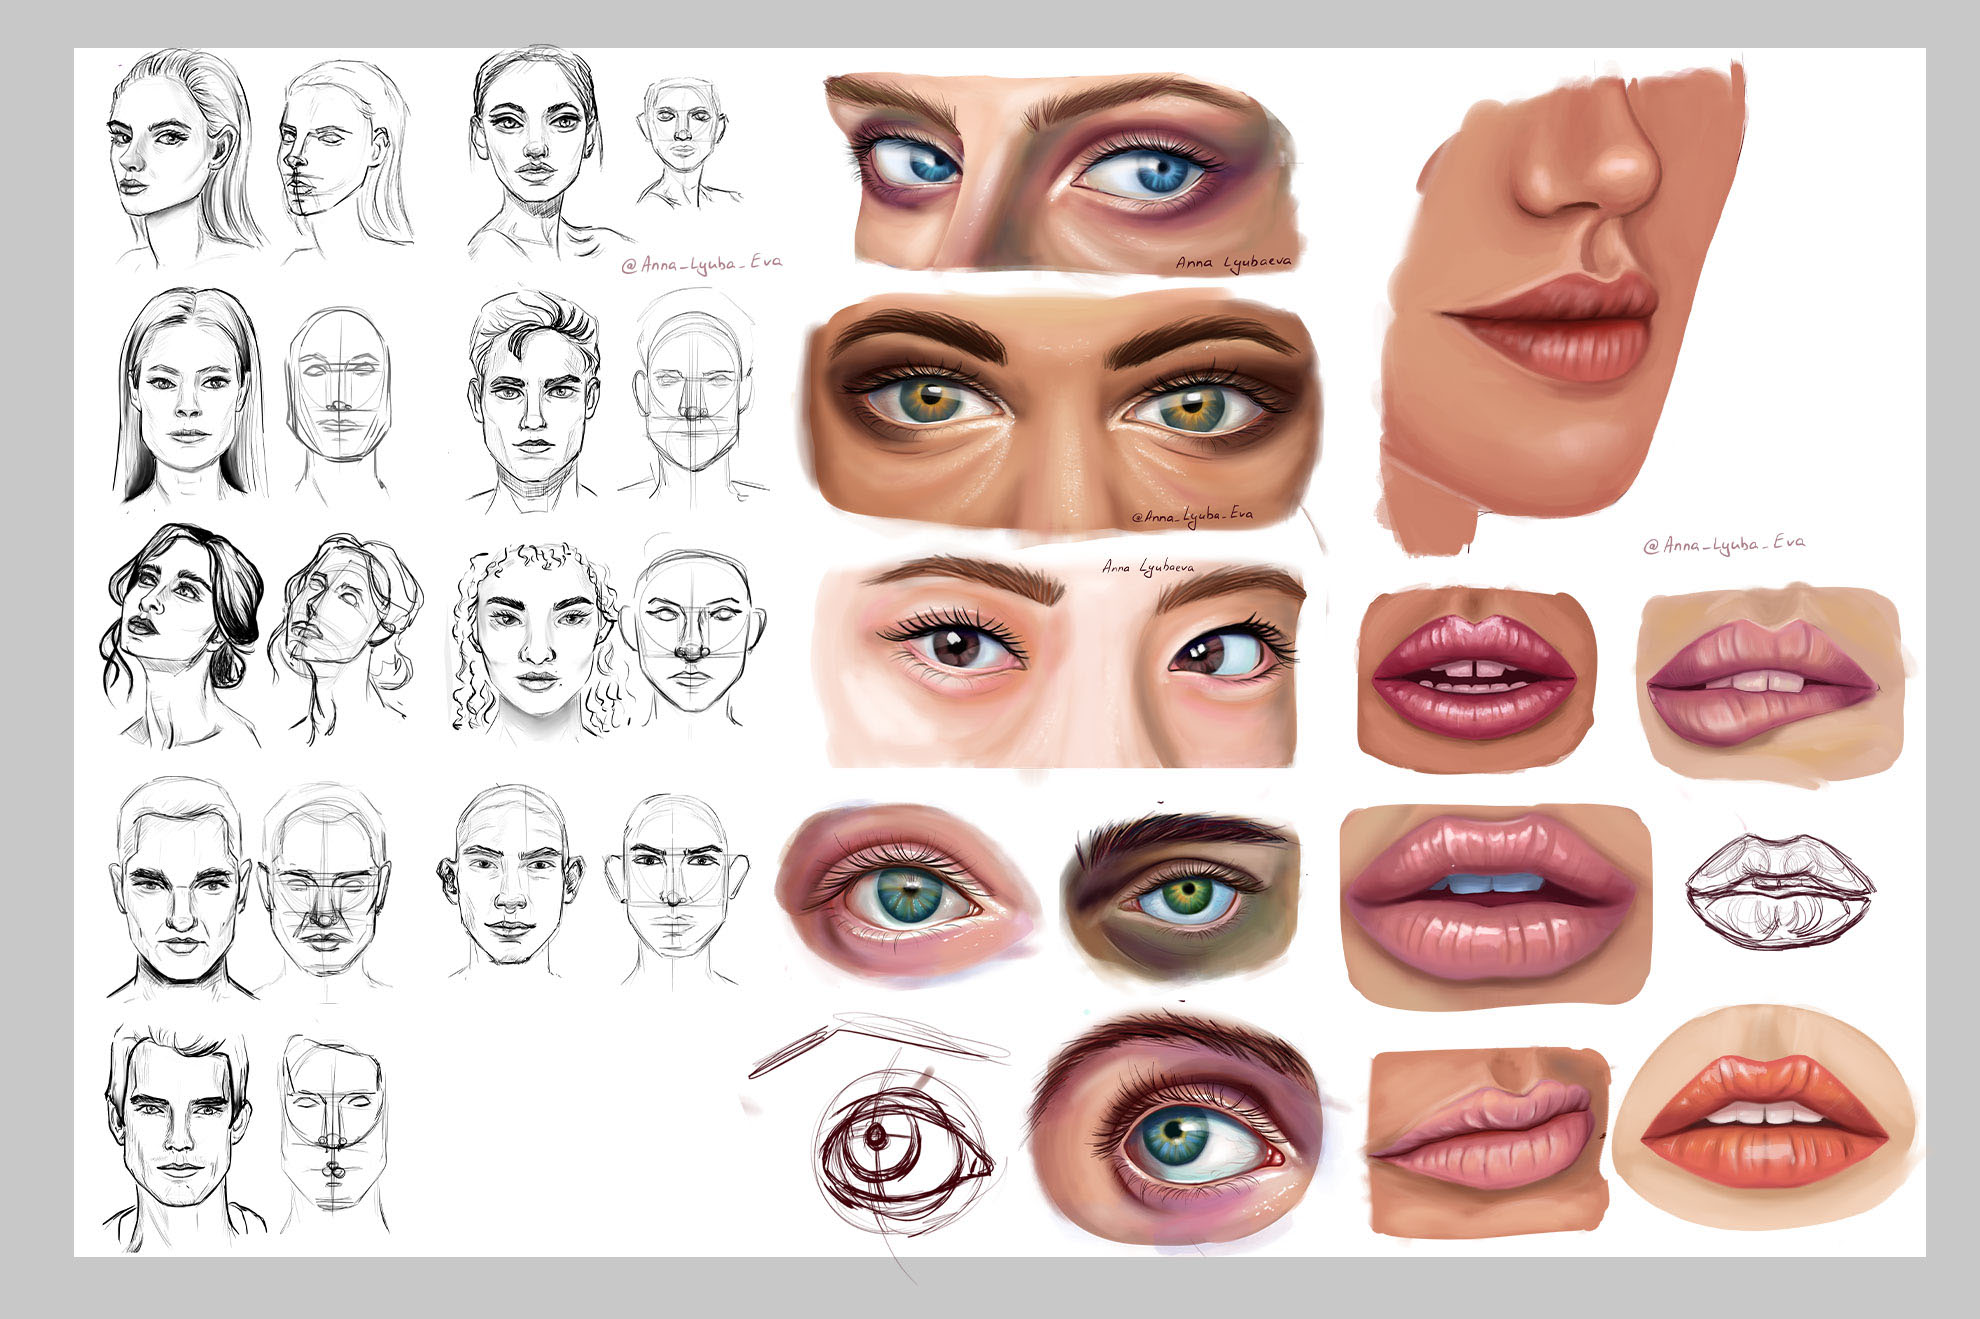The height and width of the screenshot is (1319, 1980).
Task: Click the blue eyes painting with purple eyeshadow
Action: 1060,172
